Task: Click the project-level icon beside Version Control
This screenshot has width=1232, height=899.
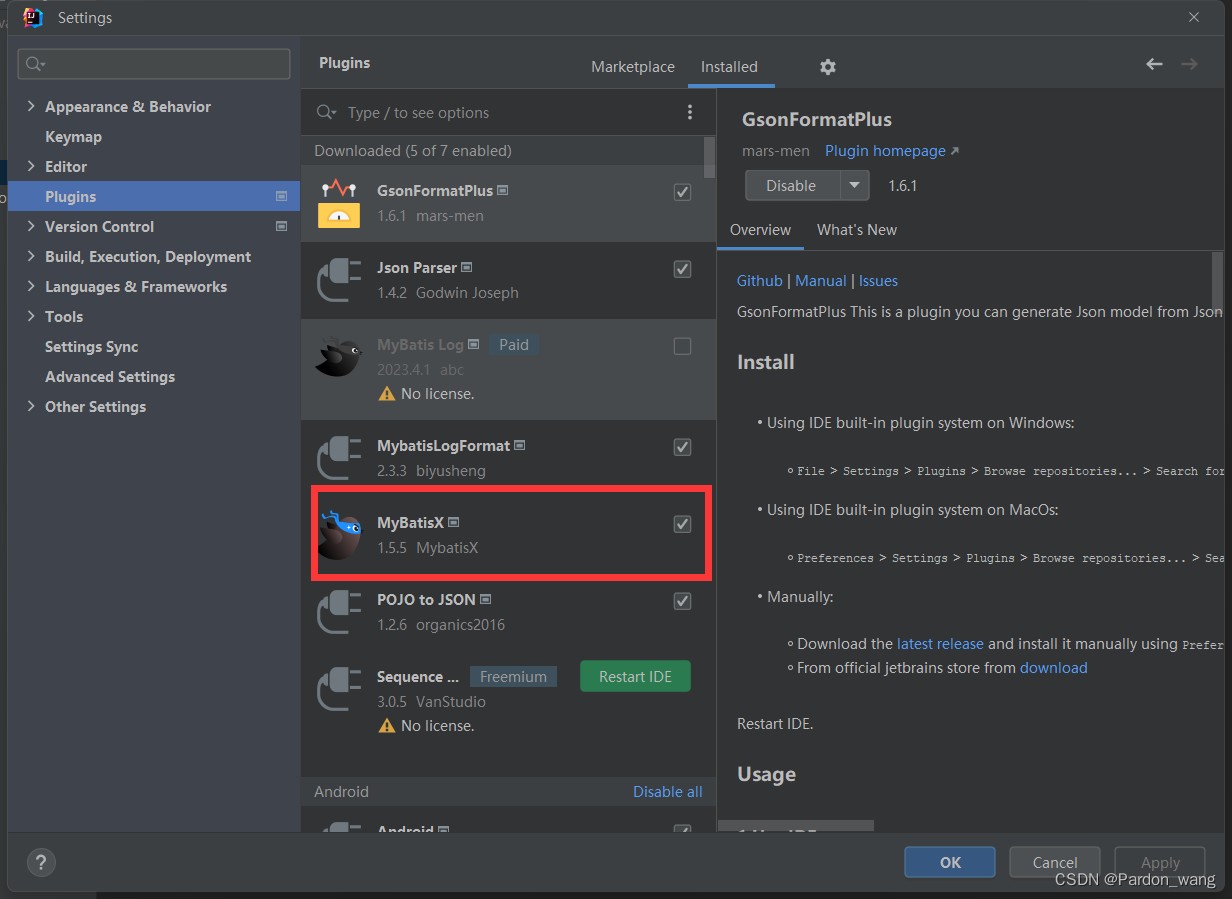Action: 282,227
